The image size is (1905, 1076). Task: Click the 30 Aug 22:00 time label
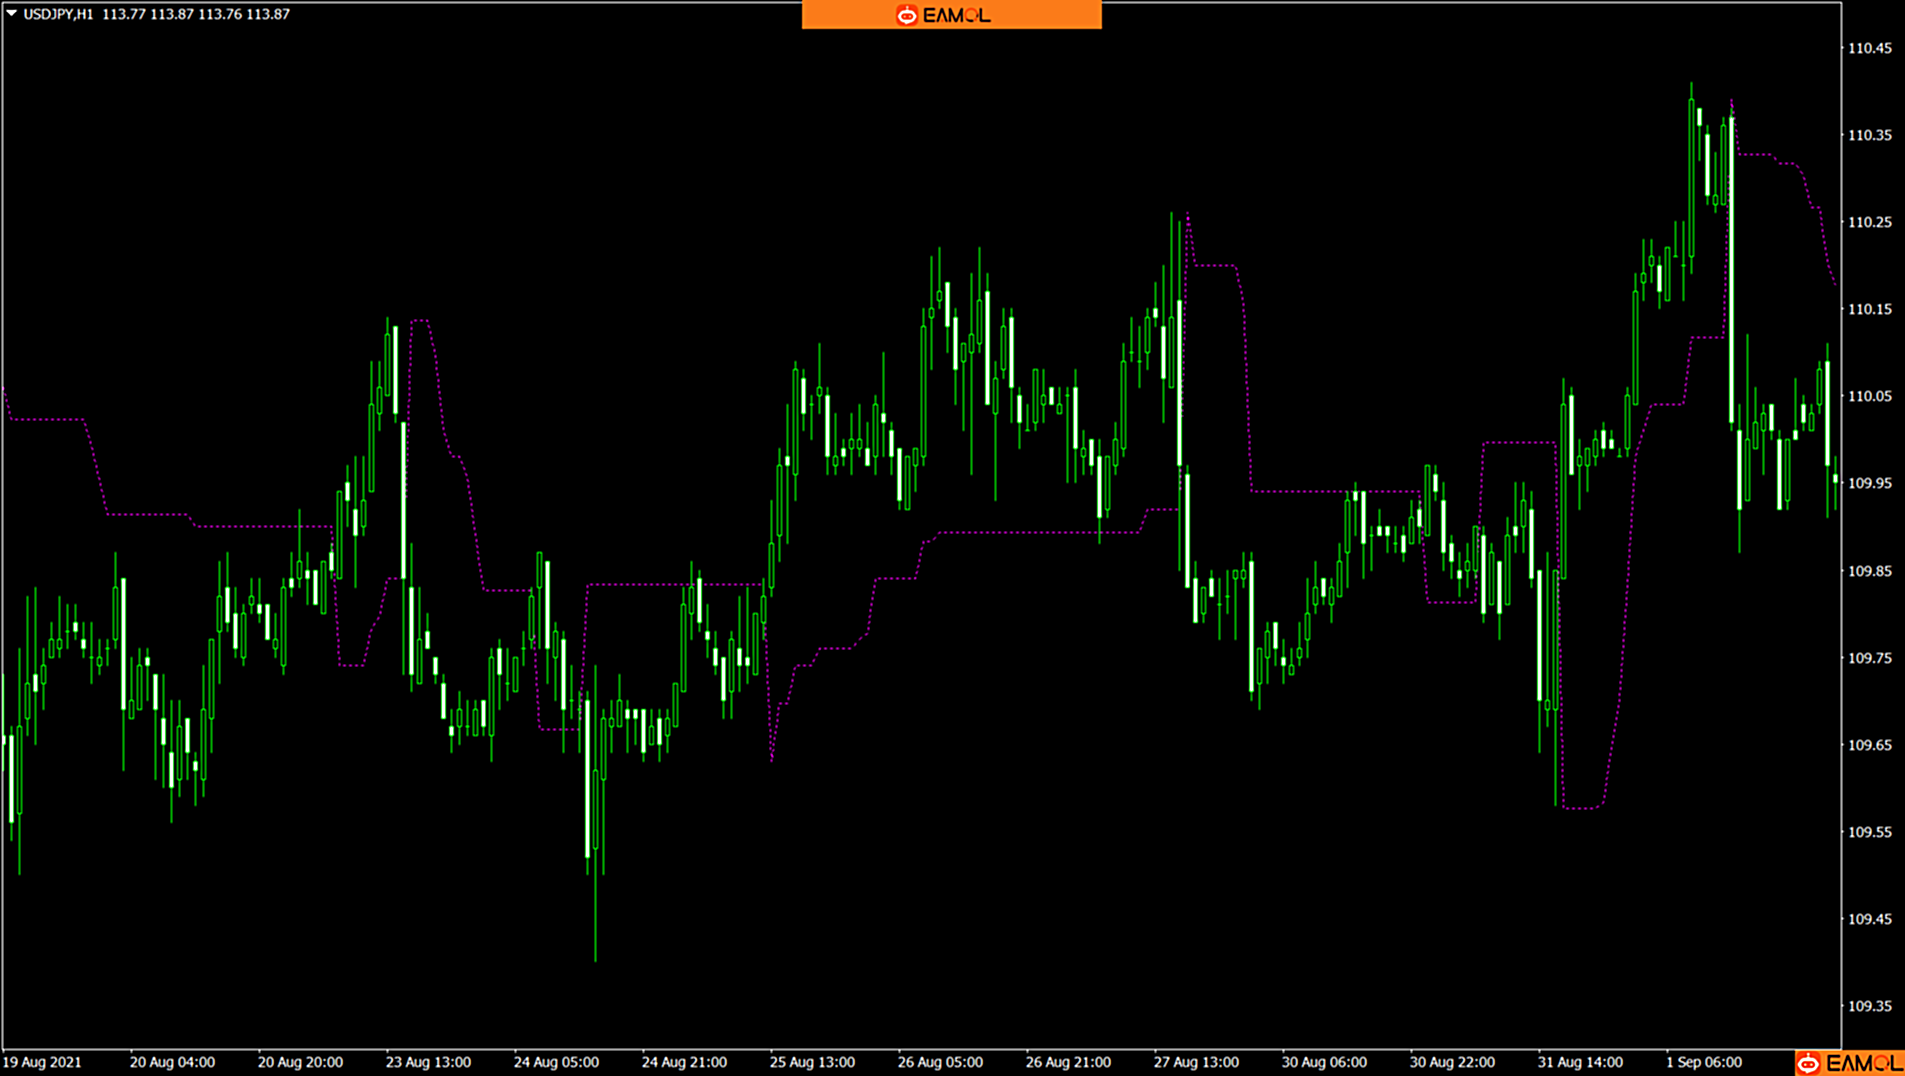point(1452,1062)
